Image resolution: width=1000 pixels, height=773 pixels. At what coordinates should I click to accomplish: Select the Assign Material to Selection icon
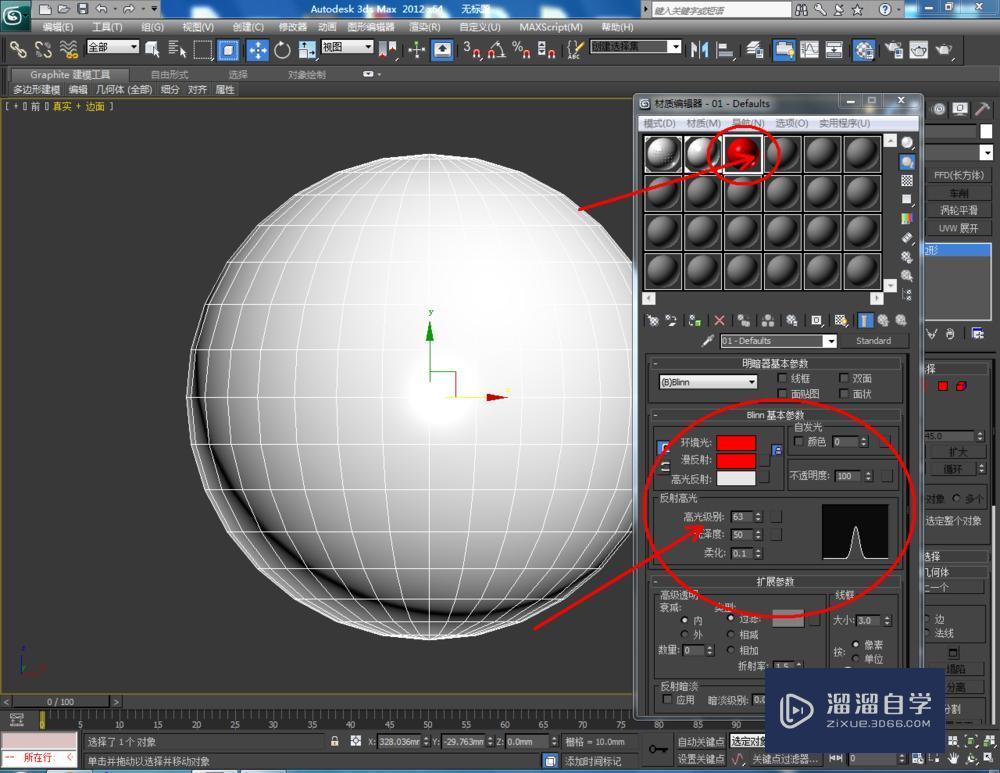click(x=695, y=320)
